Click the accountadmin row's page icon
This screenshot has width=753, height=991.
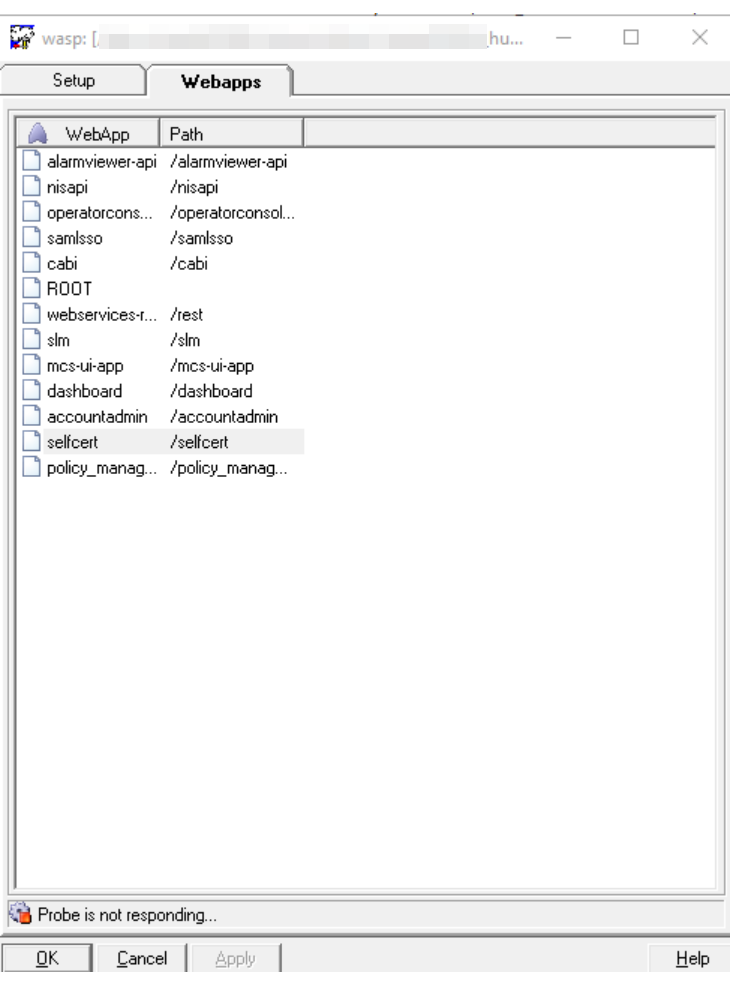click(x=32, y=416)
